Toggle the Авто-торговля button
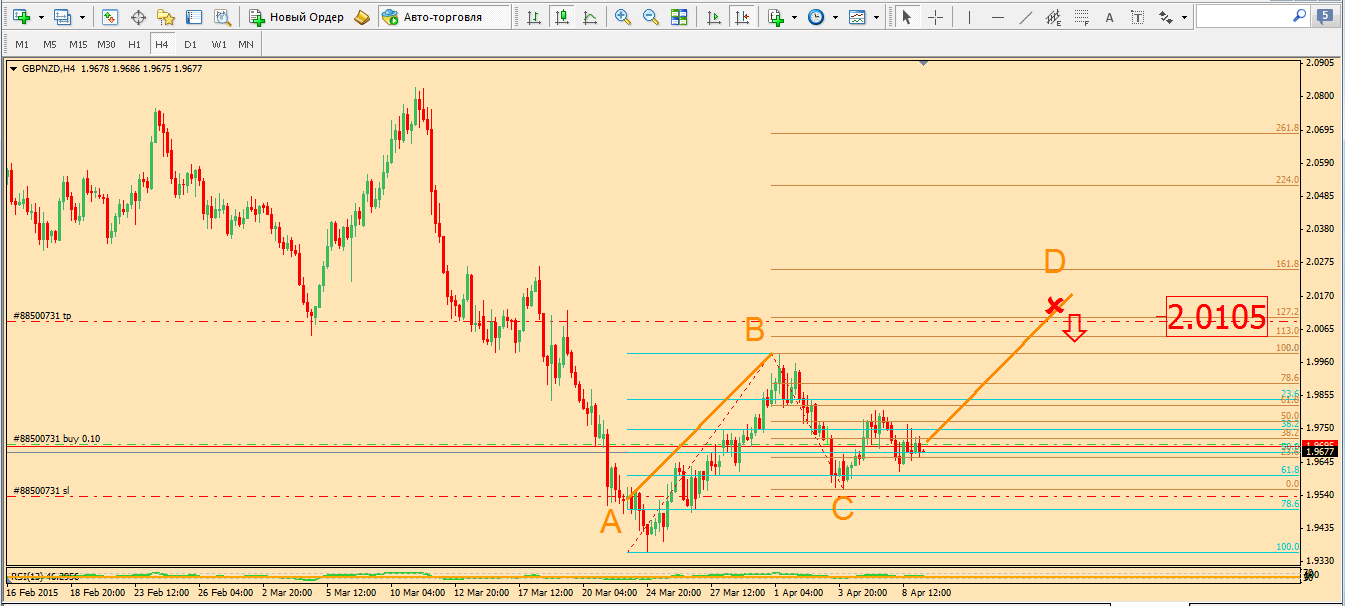Screen dimensions: 1345x606 [x=444, y=17]
